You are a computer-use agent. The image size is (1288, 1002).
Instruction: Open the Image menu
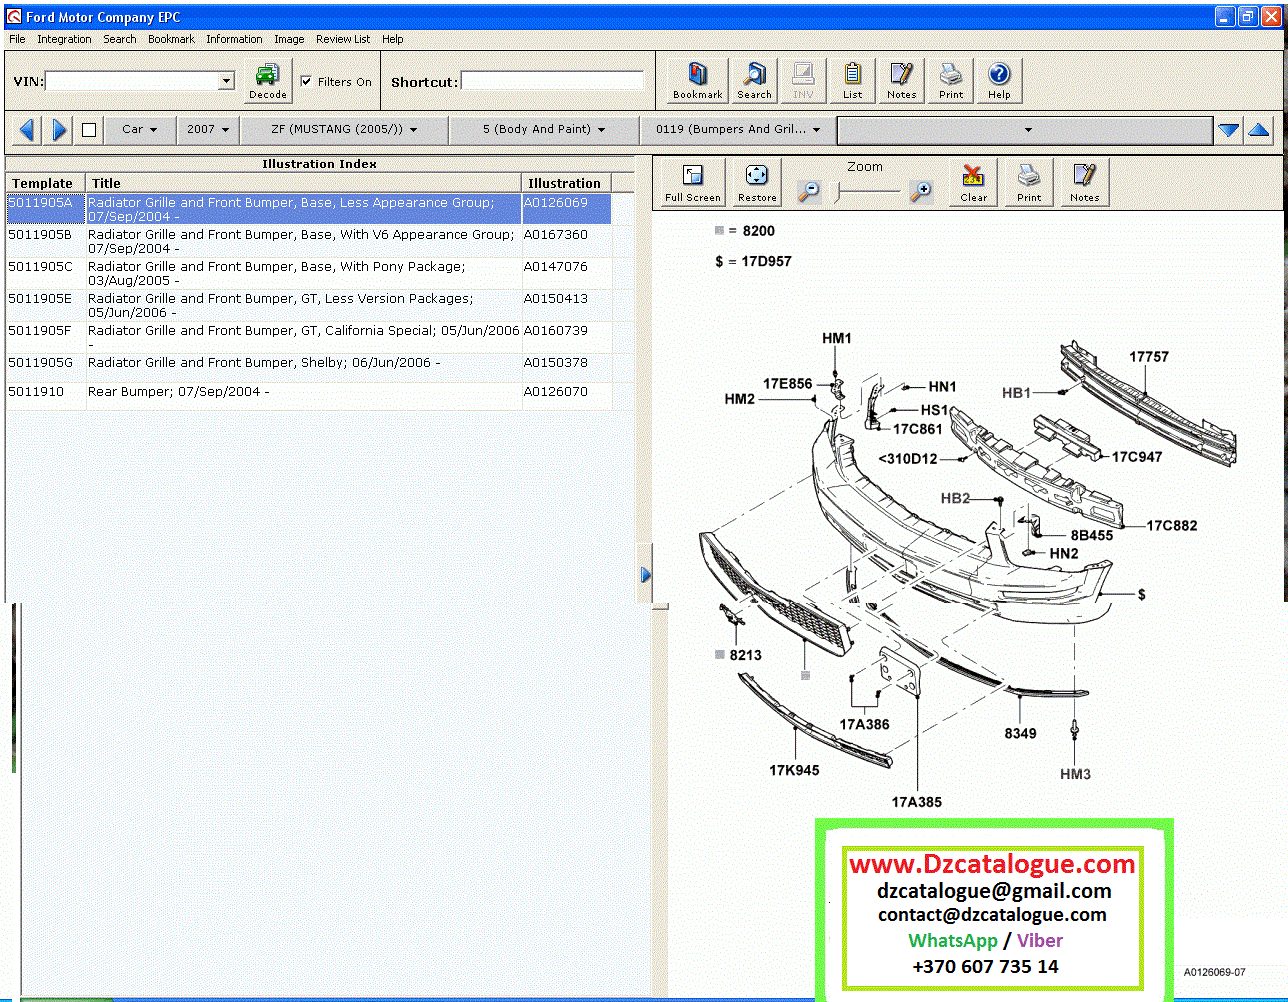click(289, 39)
